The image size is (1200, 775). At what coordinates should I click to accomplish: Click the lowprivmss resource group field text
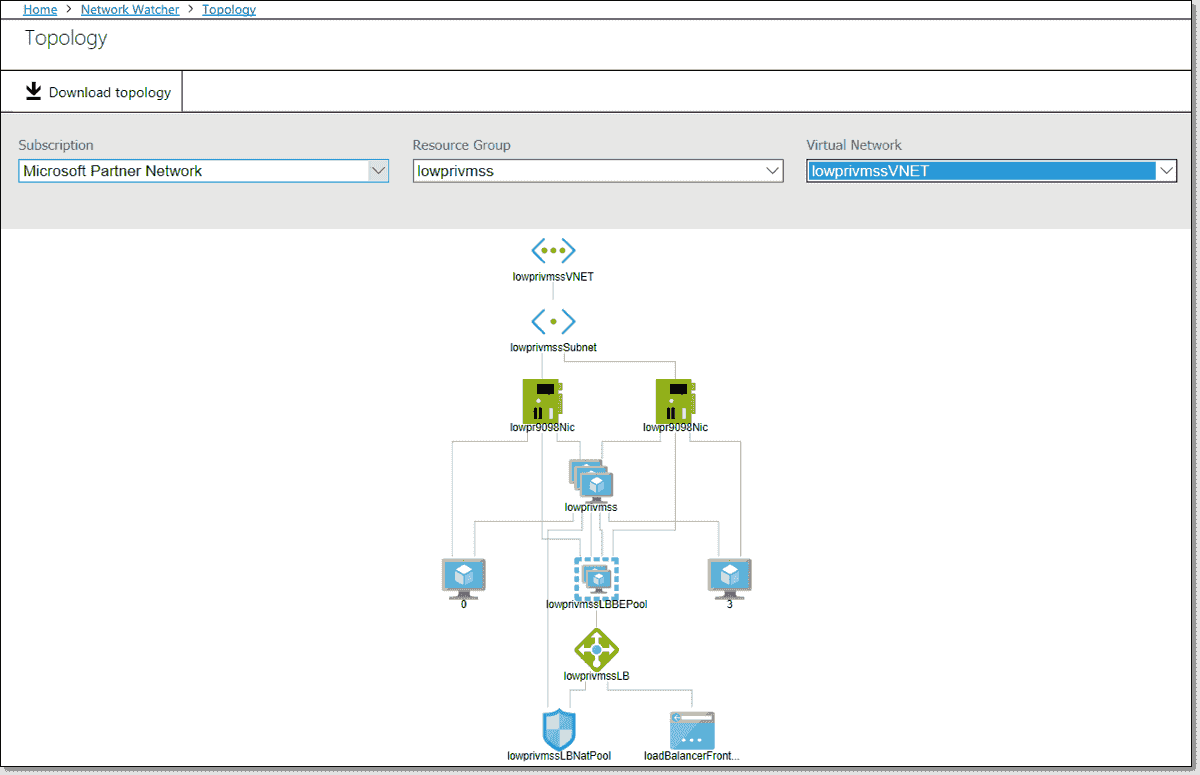456,171
